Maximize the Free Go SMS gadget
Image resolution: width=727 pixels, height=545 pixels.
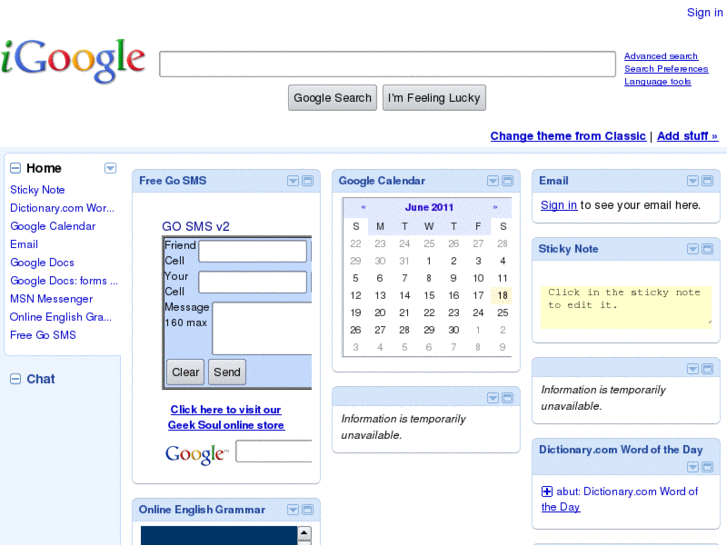coord(308,181)
